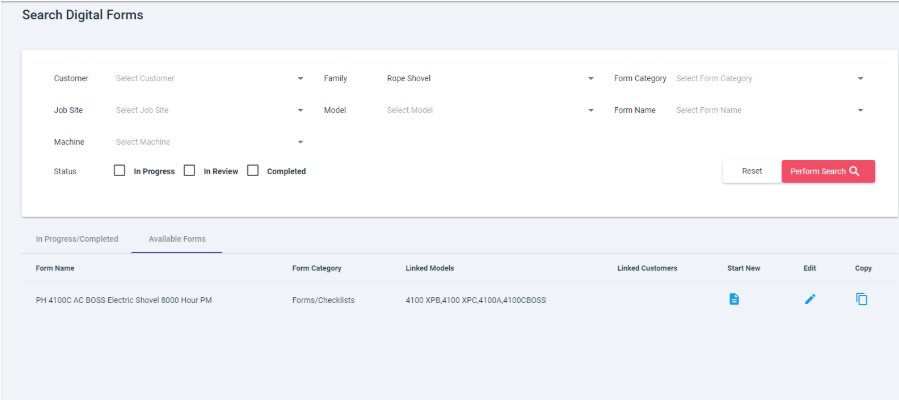Open the Customer dropdown
Screen dimensions: 899x400
tap(210, 78)
